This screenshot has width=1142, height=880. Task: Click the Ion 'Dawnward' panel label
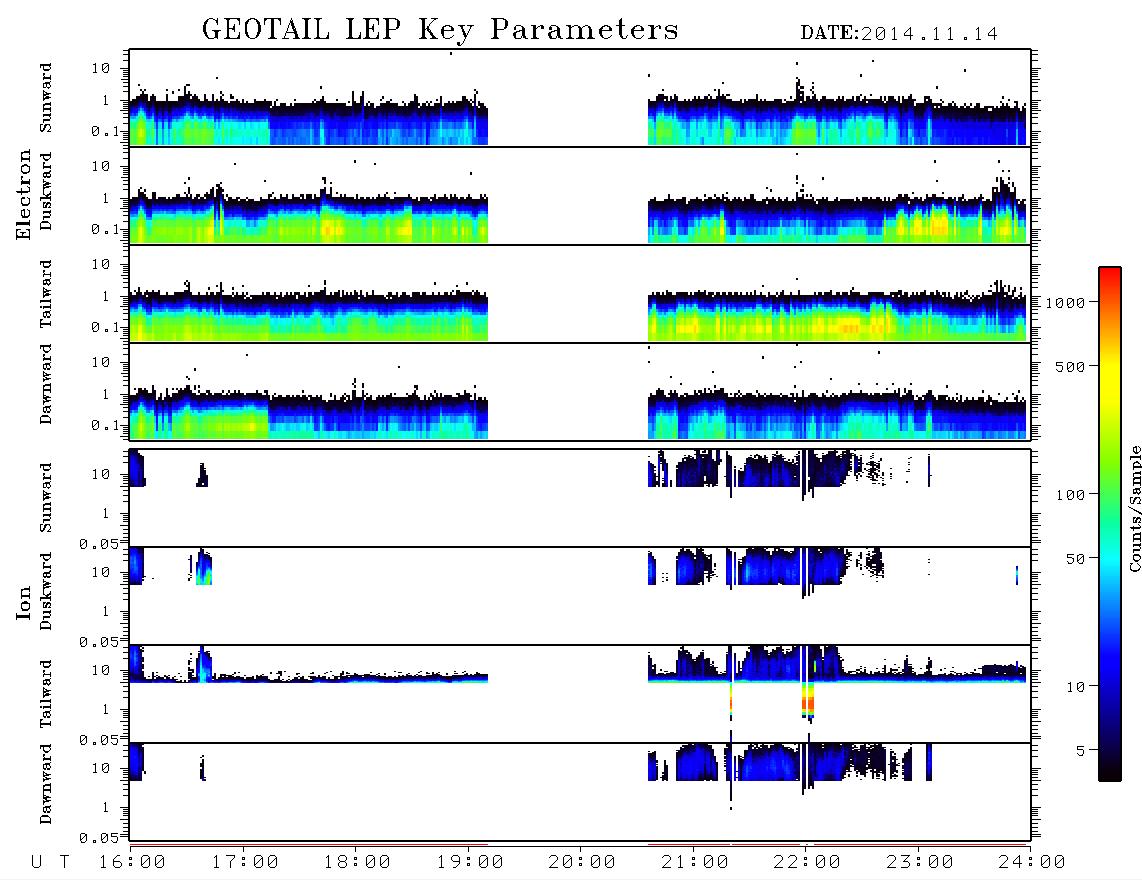46,784
